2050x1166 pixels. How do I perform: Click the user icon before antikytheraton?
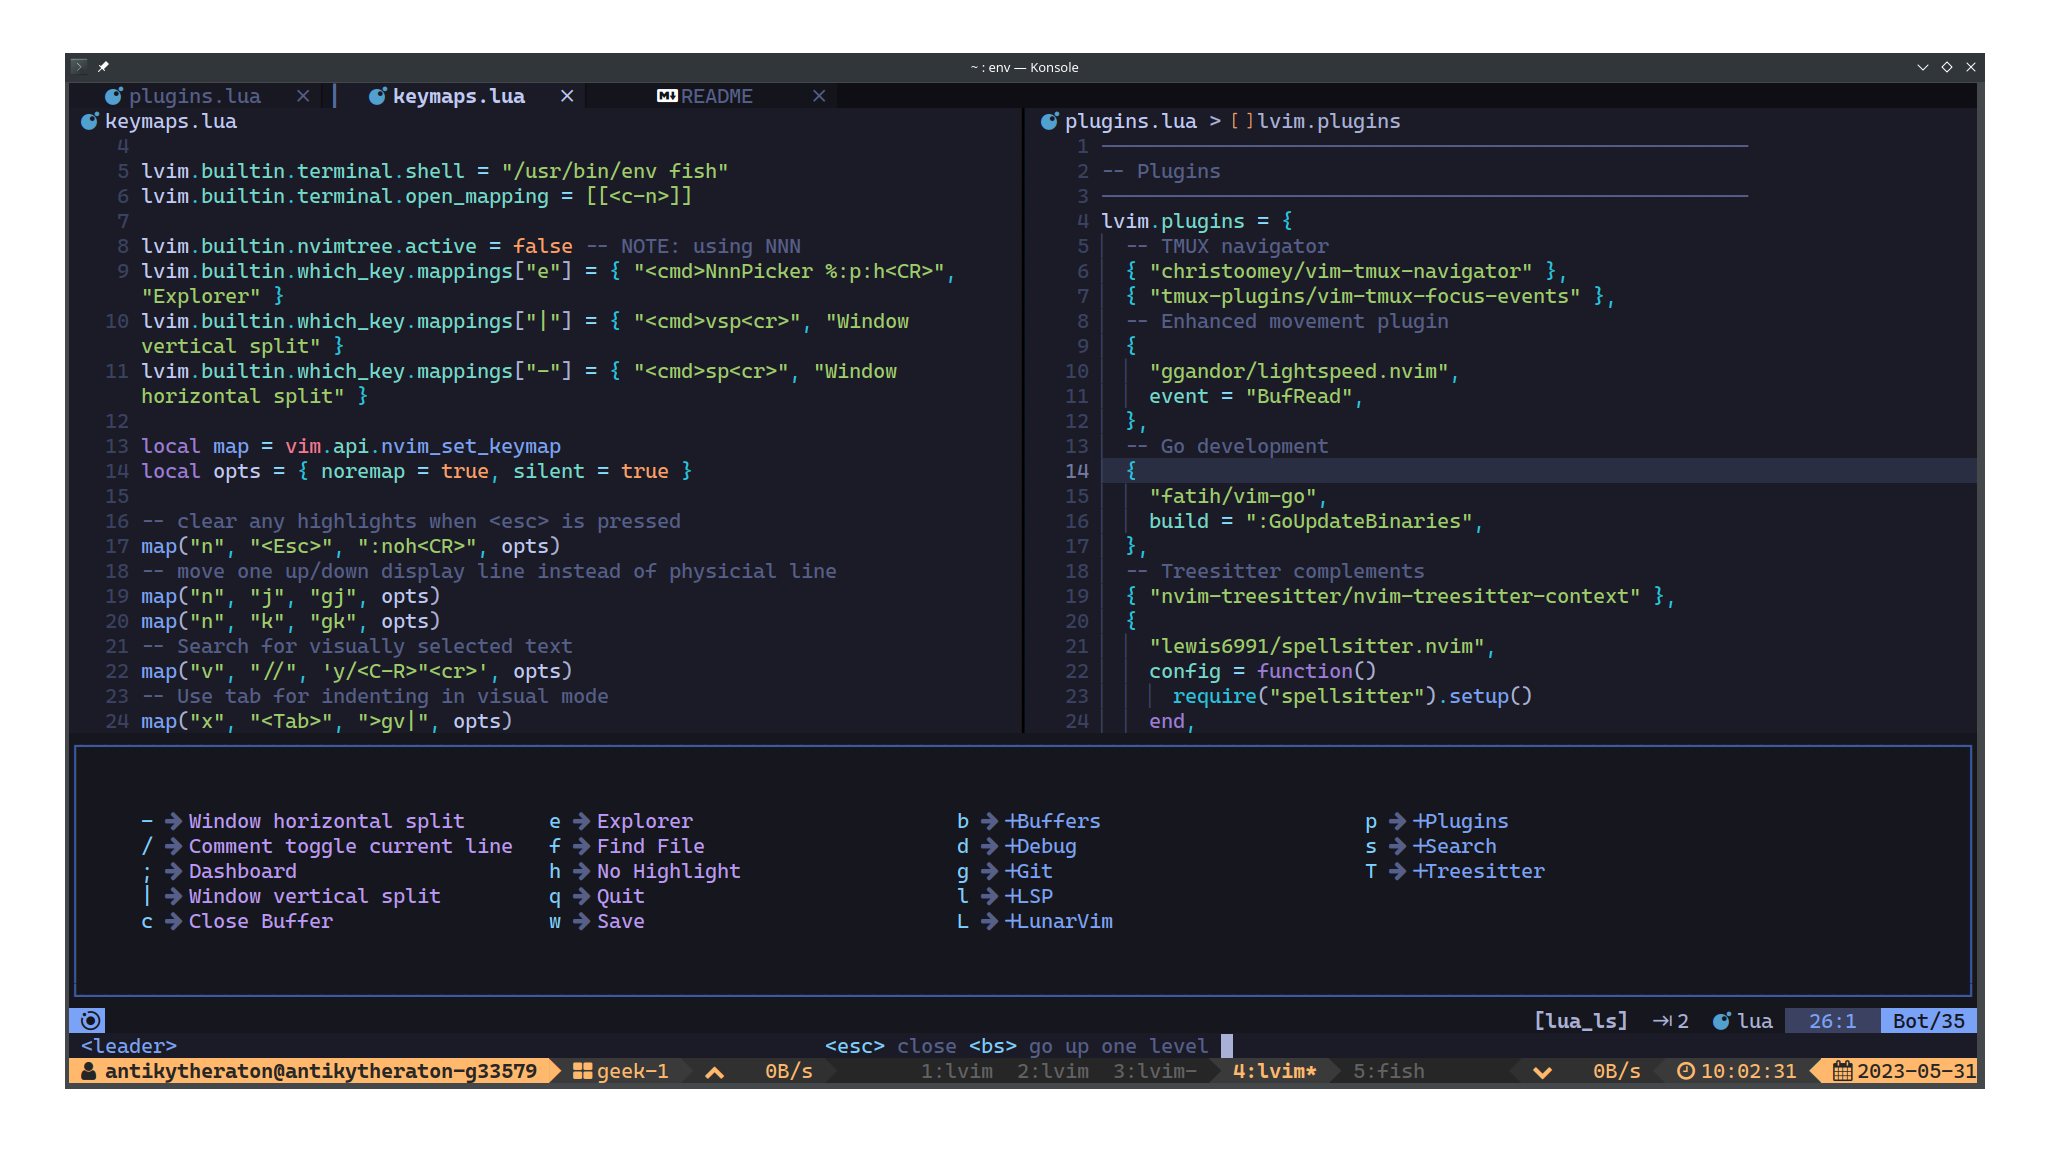pyautogui.click(x=89, y=1071)
